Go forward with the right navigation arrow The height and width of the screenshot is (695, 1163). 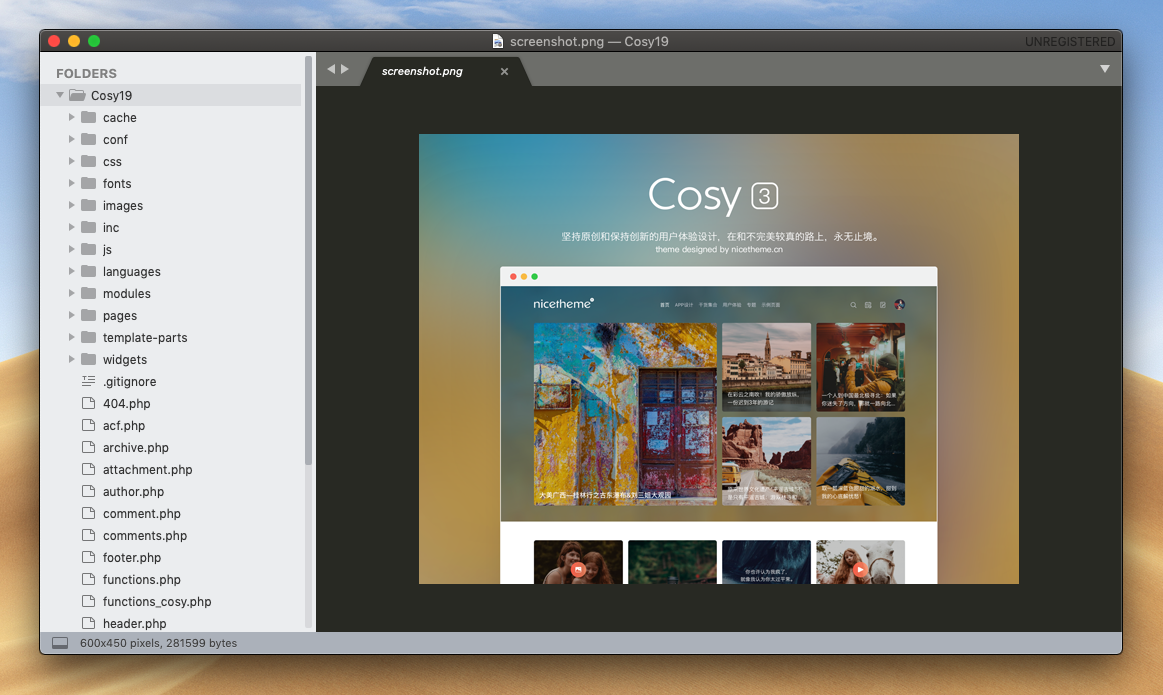[x=345, y=69]
